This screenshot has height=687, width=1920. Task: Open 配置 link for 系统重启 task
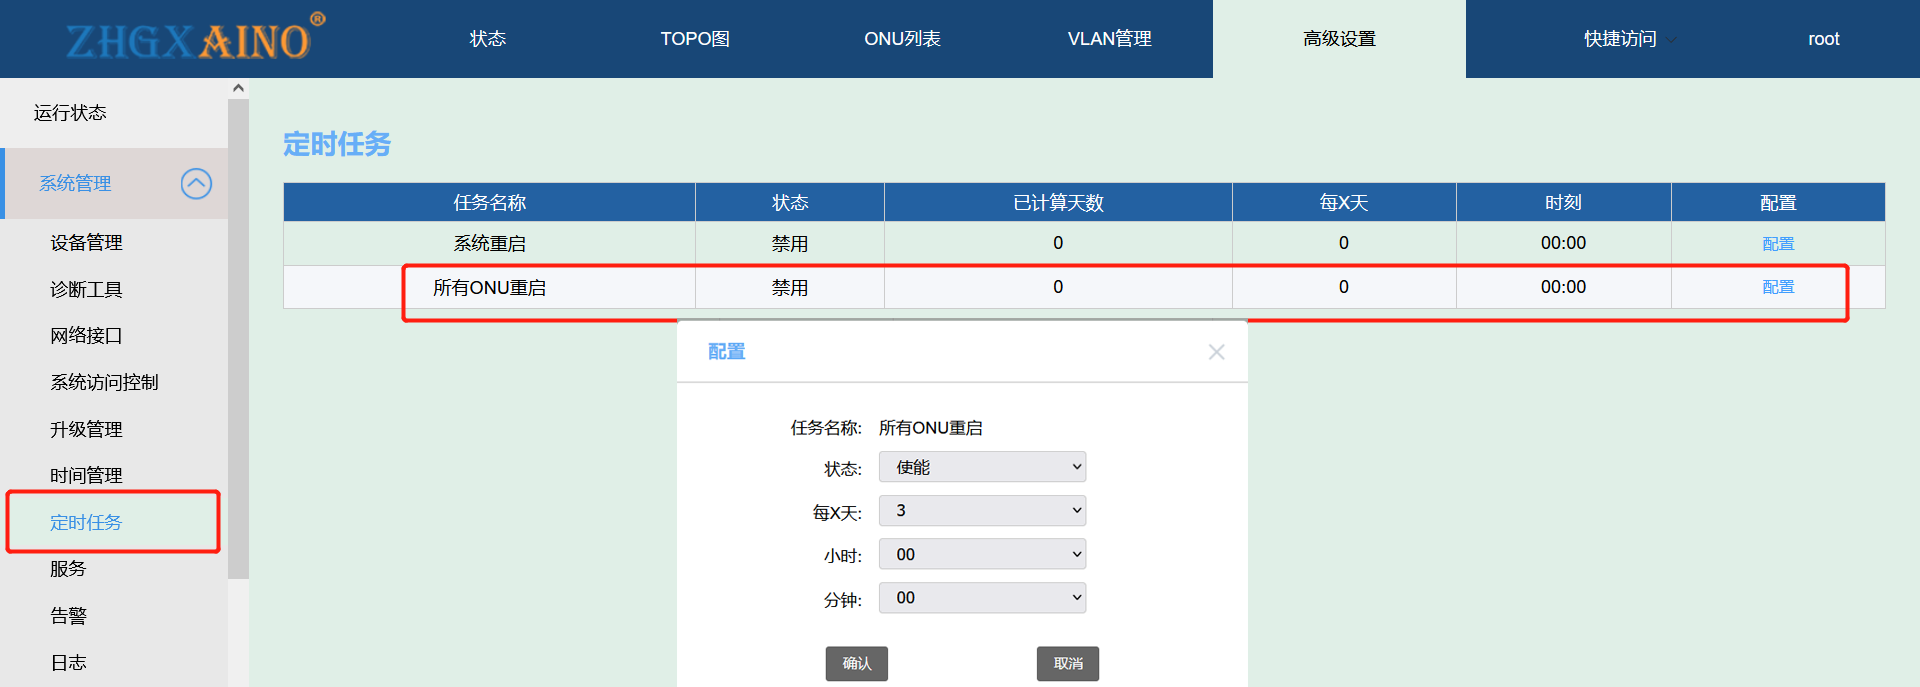click(1777, 244)
